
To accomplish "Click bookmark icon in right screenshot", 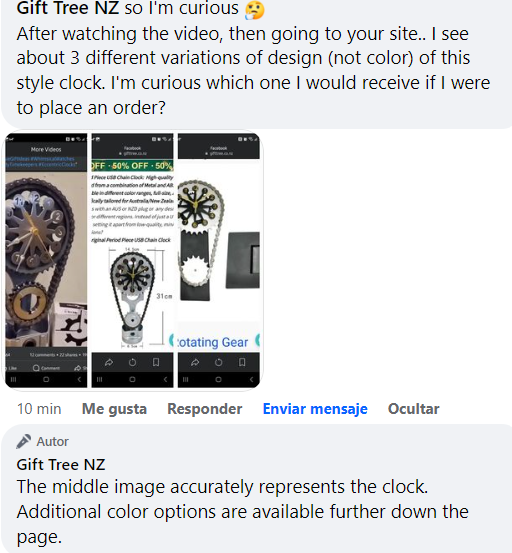I will coord(242,362).
